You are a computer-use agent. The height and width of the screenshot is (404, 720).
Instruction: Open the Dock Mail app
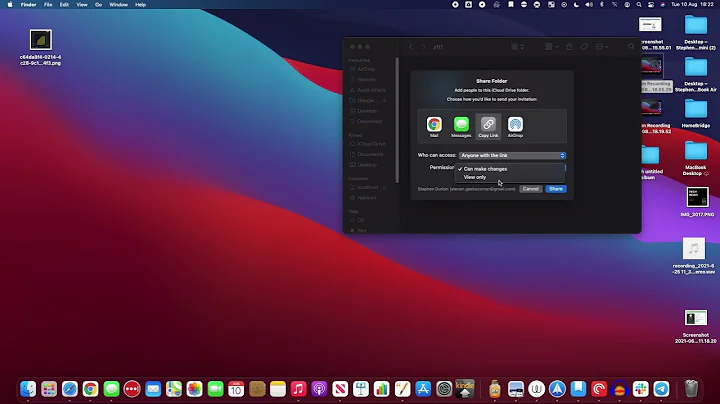coord(153,389)
